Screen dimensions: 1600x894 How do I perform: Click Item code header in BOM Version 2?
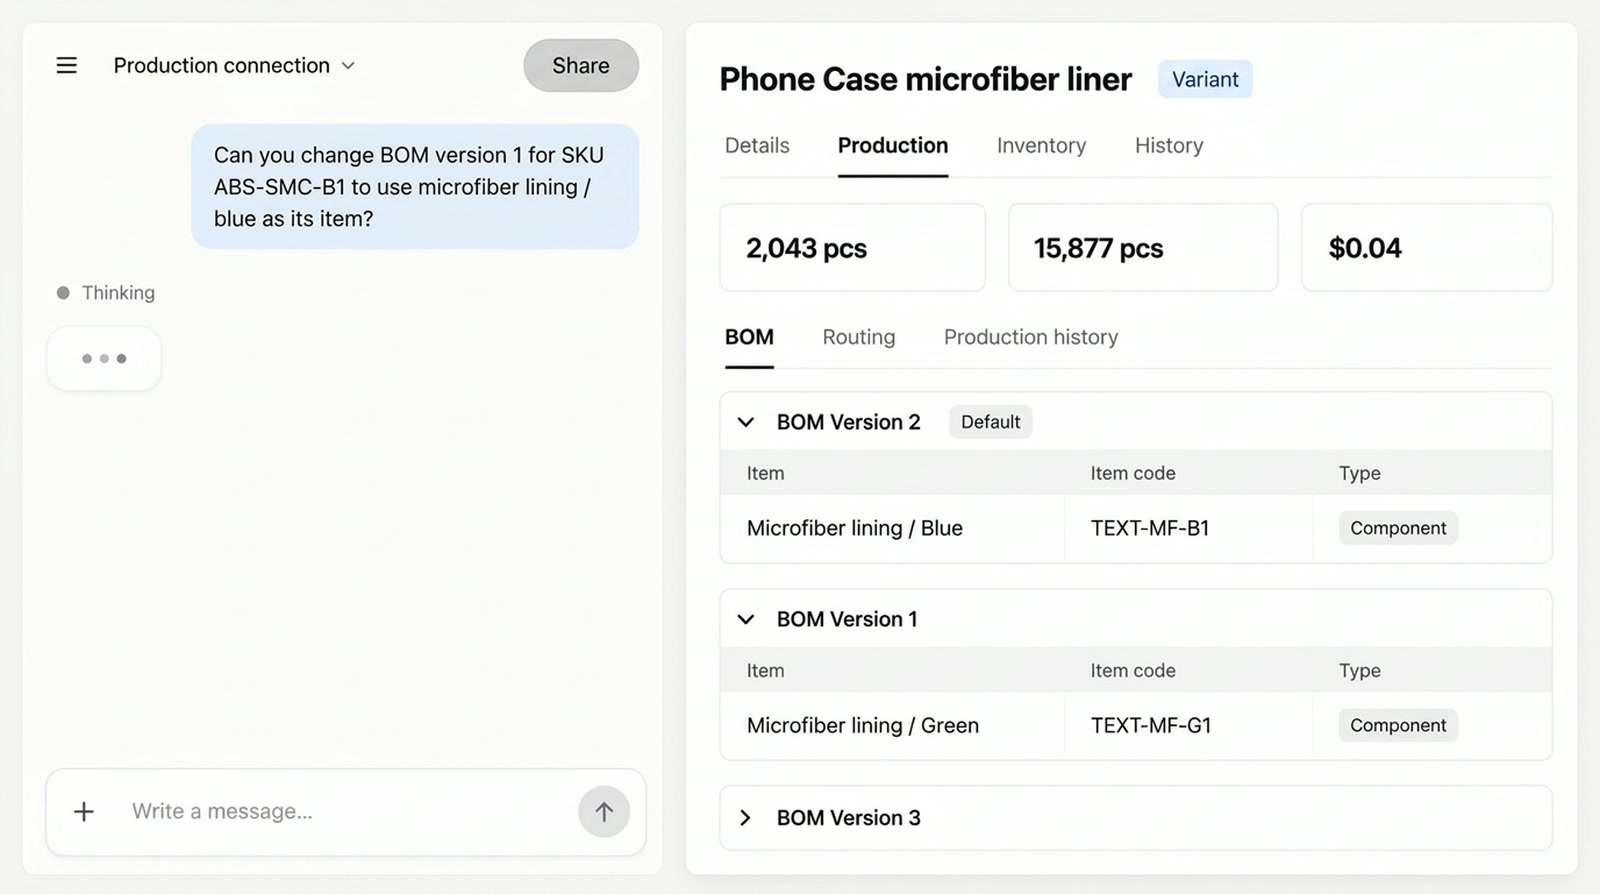tap(1133, 473)
